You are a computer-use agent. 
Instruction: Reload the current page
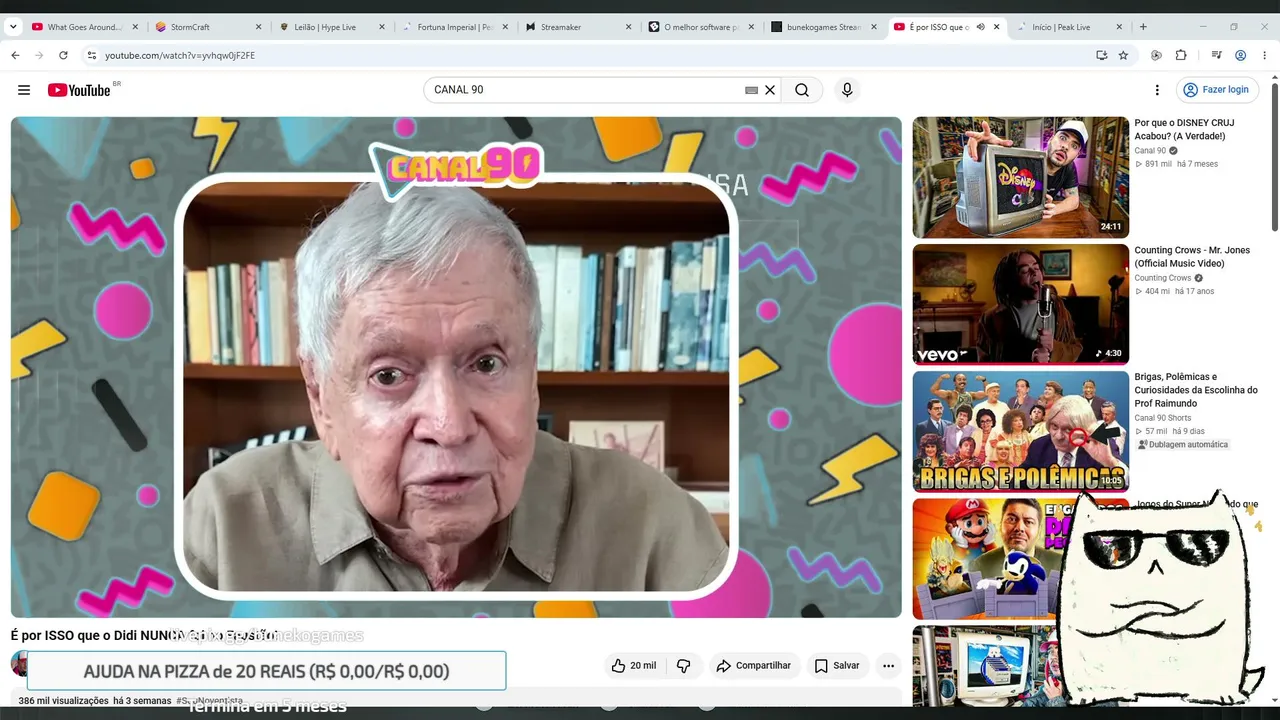point(63,55)
